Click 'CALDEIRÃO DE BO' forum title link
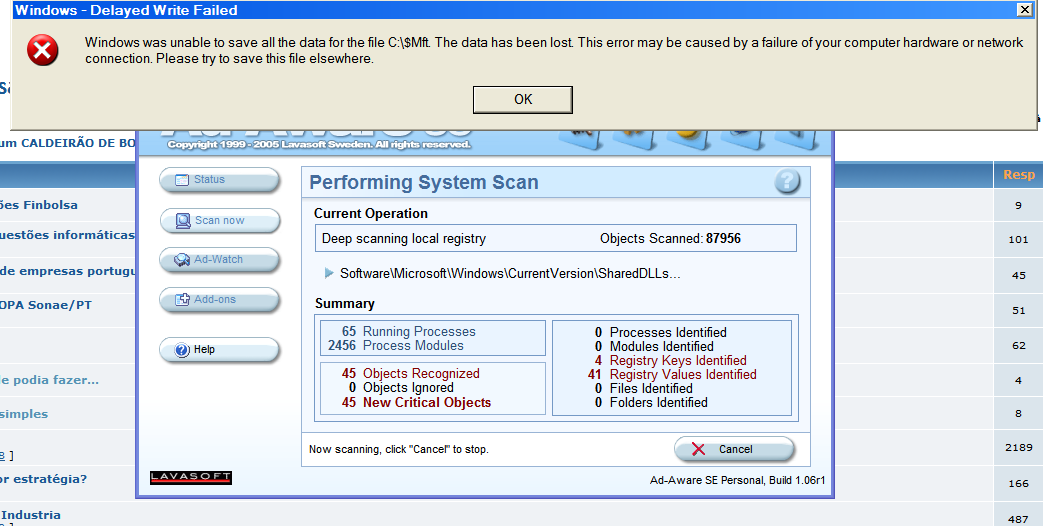1043x526 pixels. (78, 143)
